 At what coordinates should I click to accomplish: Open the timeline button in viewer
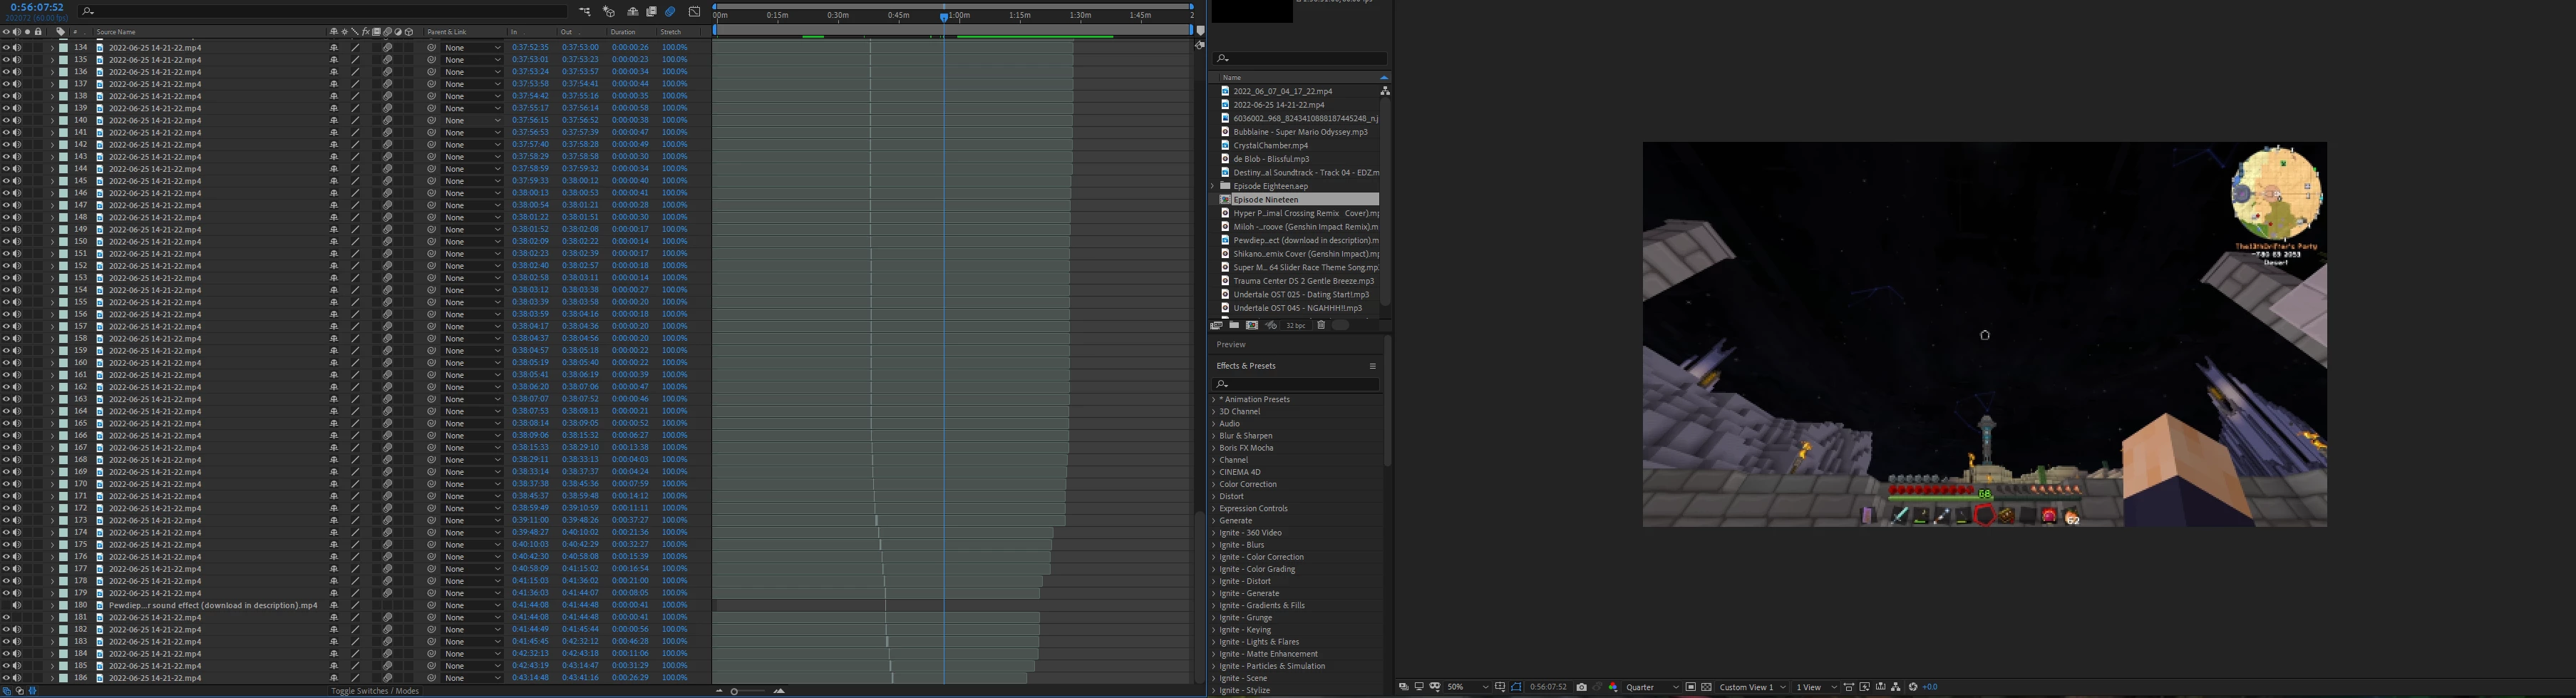(1881, 687)
